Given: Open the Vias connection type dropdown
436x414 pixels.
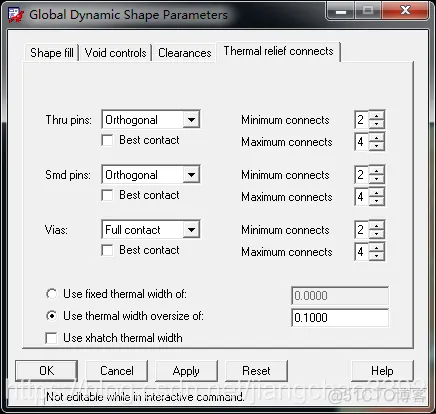Looking at the screenshot, I should tap(191, 230).
